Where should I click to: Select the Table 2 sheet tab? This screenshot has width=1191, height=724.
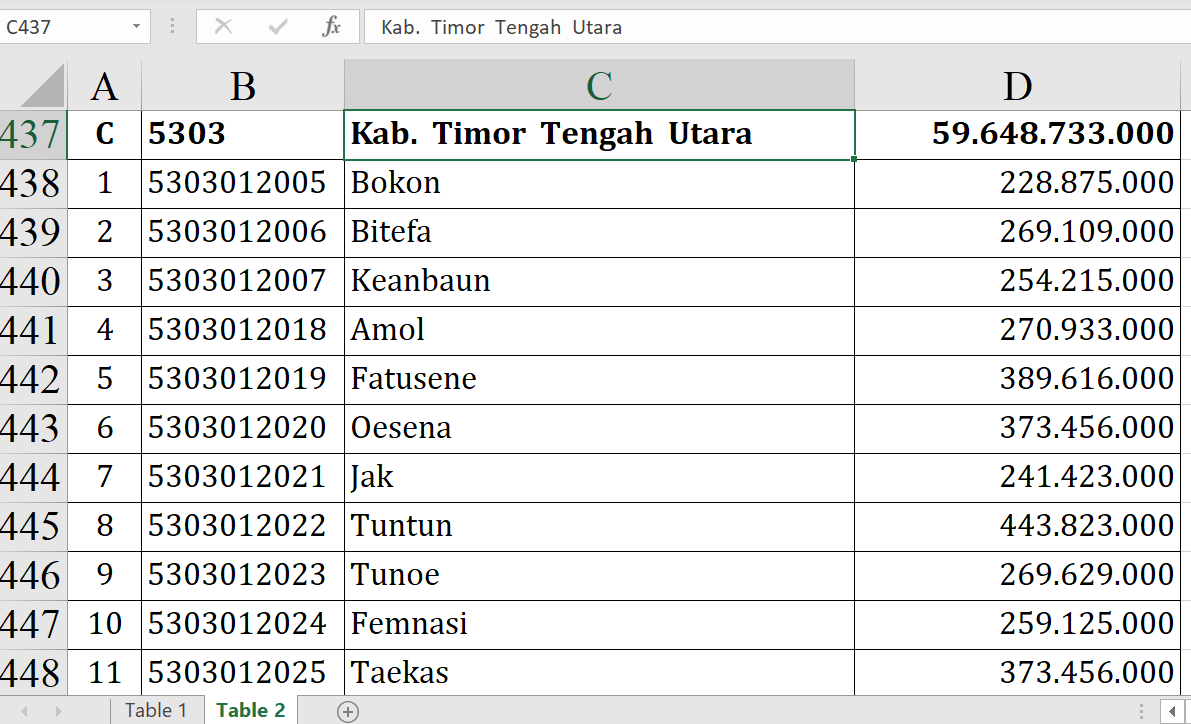[250, 711]
